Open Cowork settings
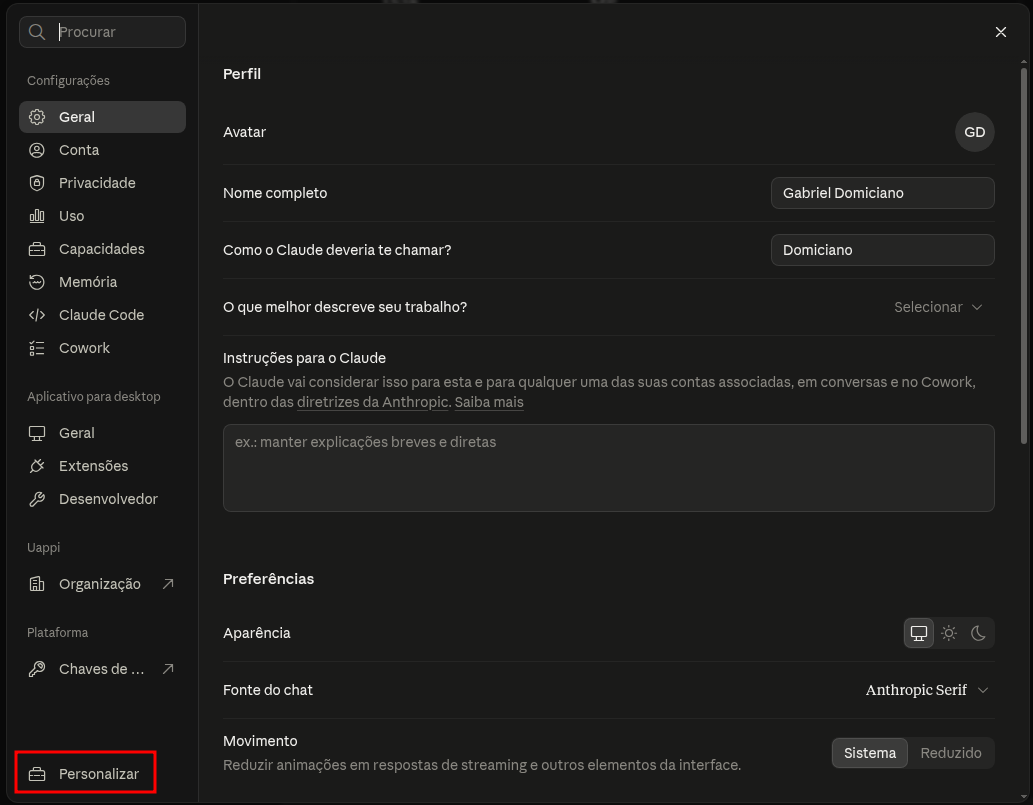The image size is (1033, 805). click(x=102, y=348)
